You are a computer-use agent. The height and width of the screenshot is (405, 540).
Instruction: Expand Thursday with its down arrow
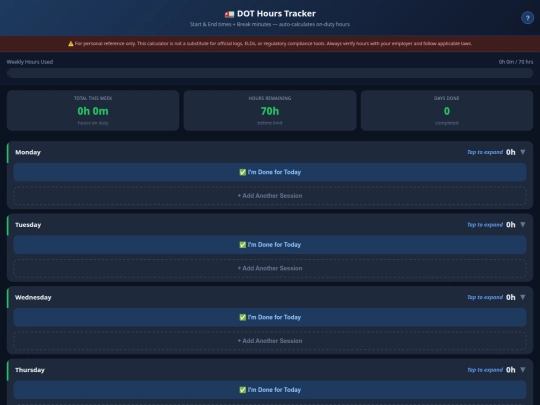522,370
